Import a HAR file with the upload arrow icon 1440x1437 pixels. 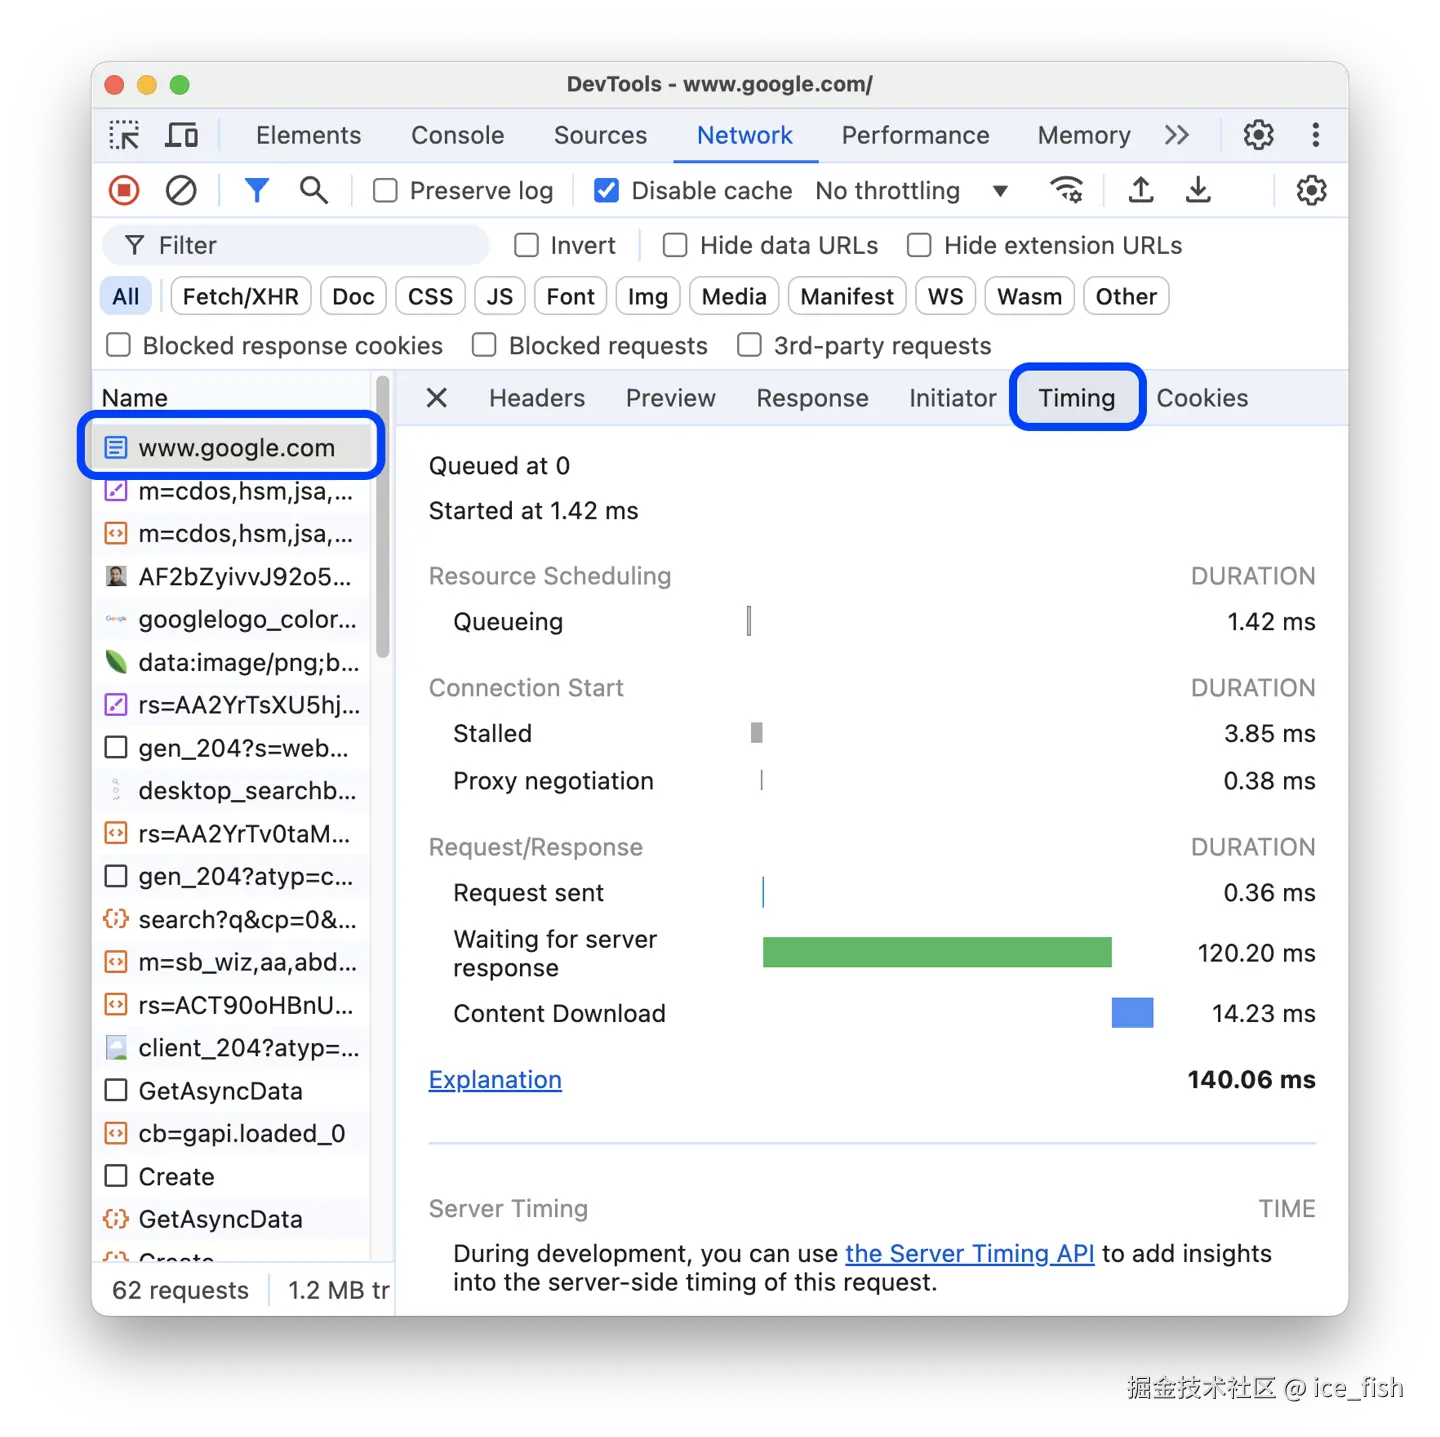coord(1141,190)
